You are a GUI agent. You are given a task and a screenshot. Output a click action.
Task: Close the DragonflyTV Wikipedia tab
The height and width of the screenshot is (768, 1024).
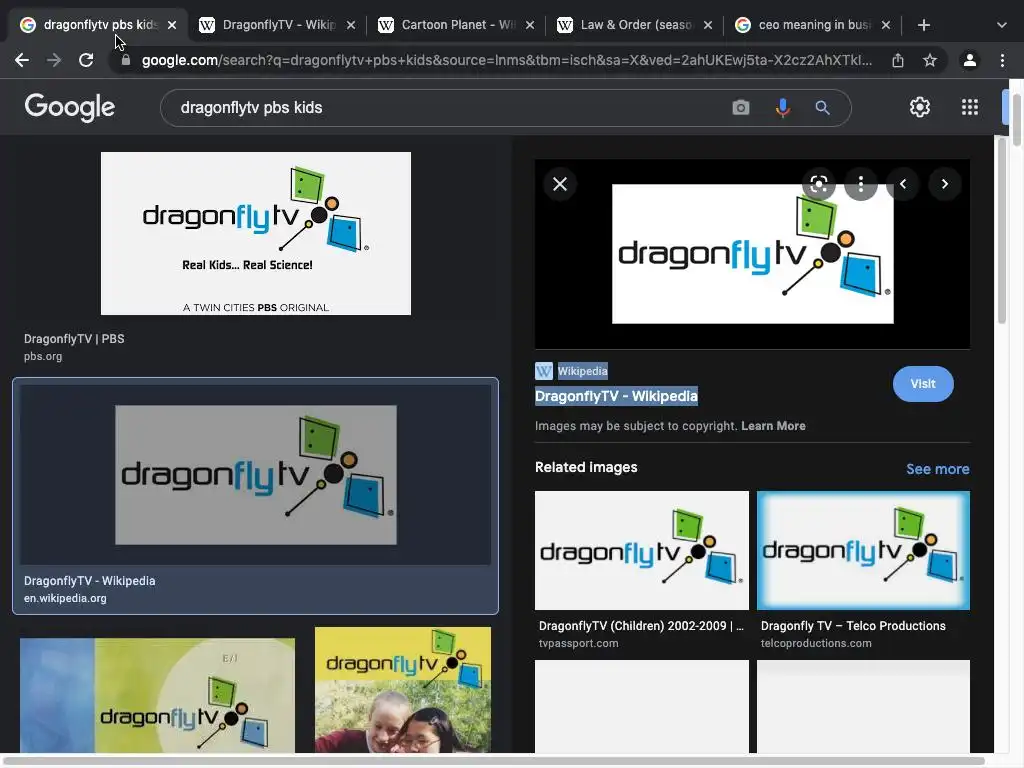click(351, 25)
